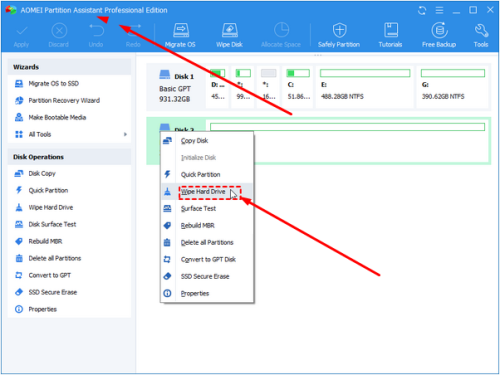Open Partition Recovery Wizard link

(64, 101)
